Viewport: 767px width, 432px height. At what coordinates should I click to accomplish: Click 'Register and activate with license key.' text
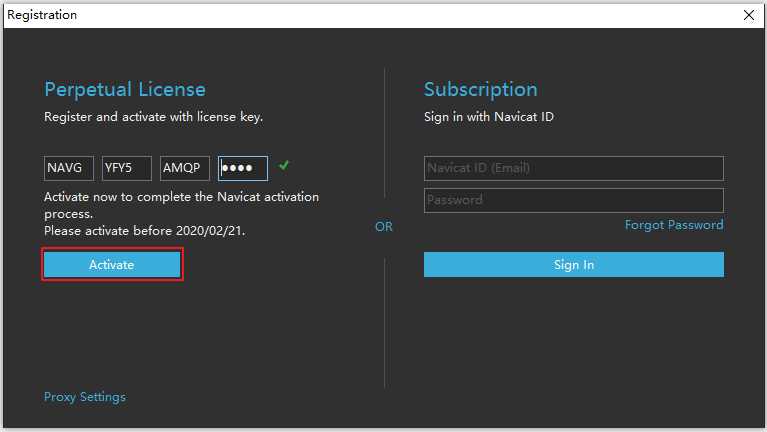tap(154, 117)
